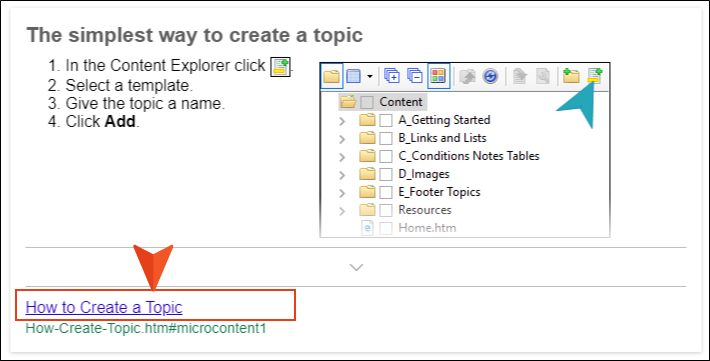
Task: Select D_Images folder label
Action: tap(424, 174)
